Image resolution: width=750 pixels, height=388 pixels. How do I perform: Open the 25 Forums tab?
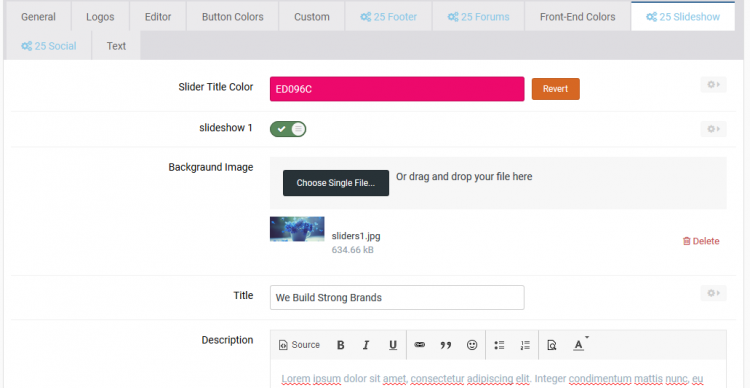click(478, 17)
